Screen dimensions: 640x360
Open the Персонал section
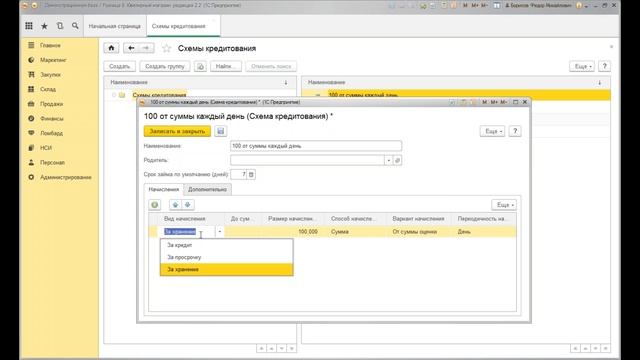[x=52, y=162]
